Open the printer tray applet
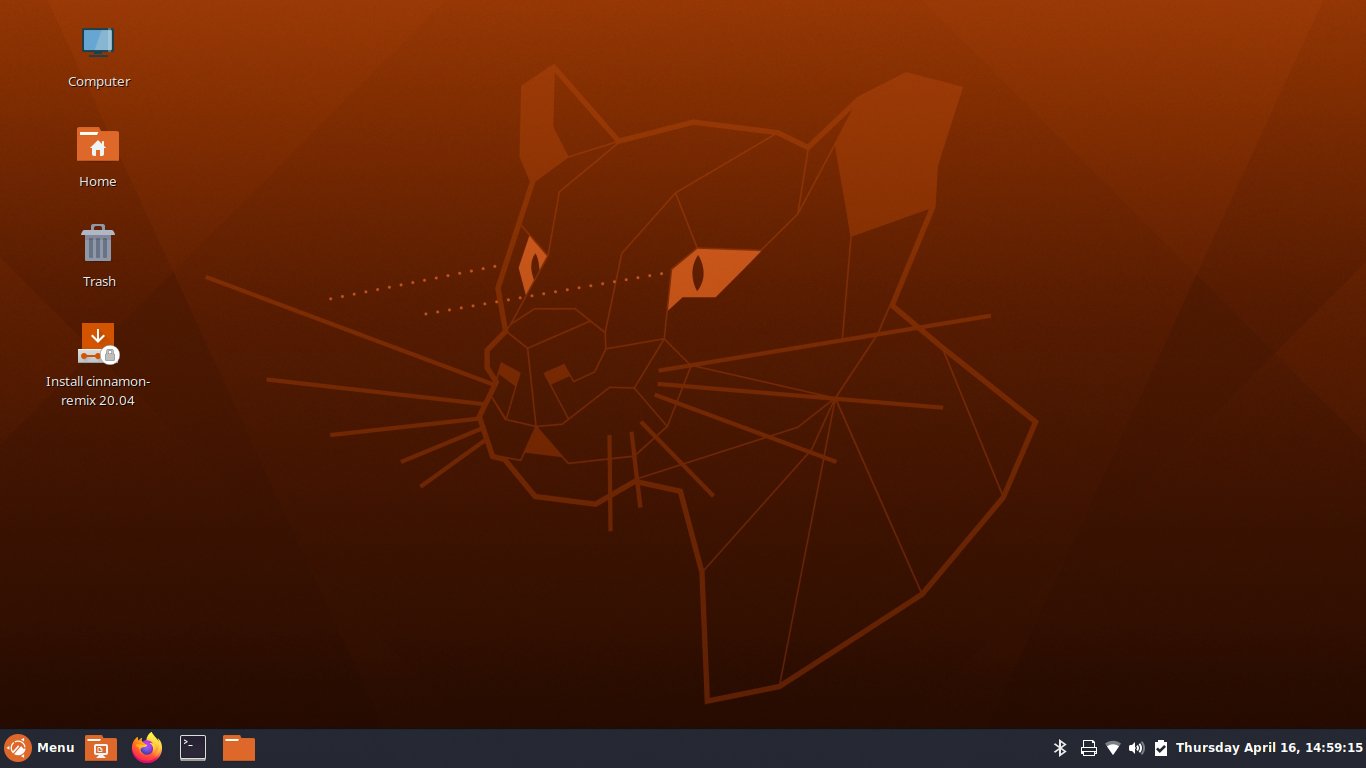1366x768 pixels. tap(1089, 748)
